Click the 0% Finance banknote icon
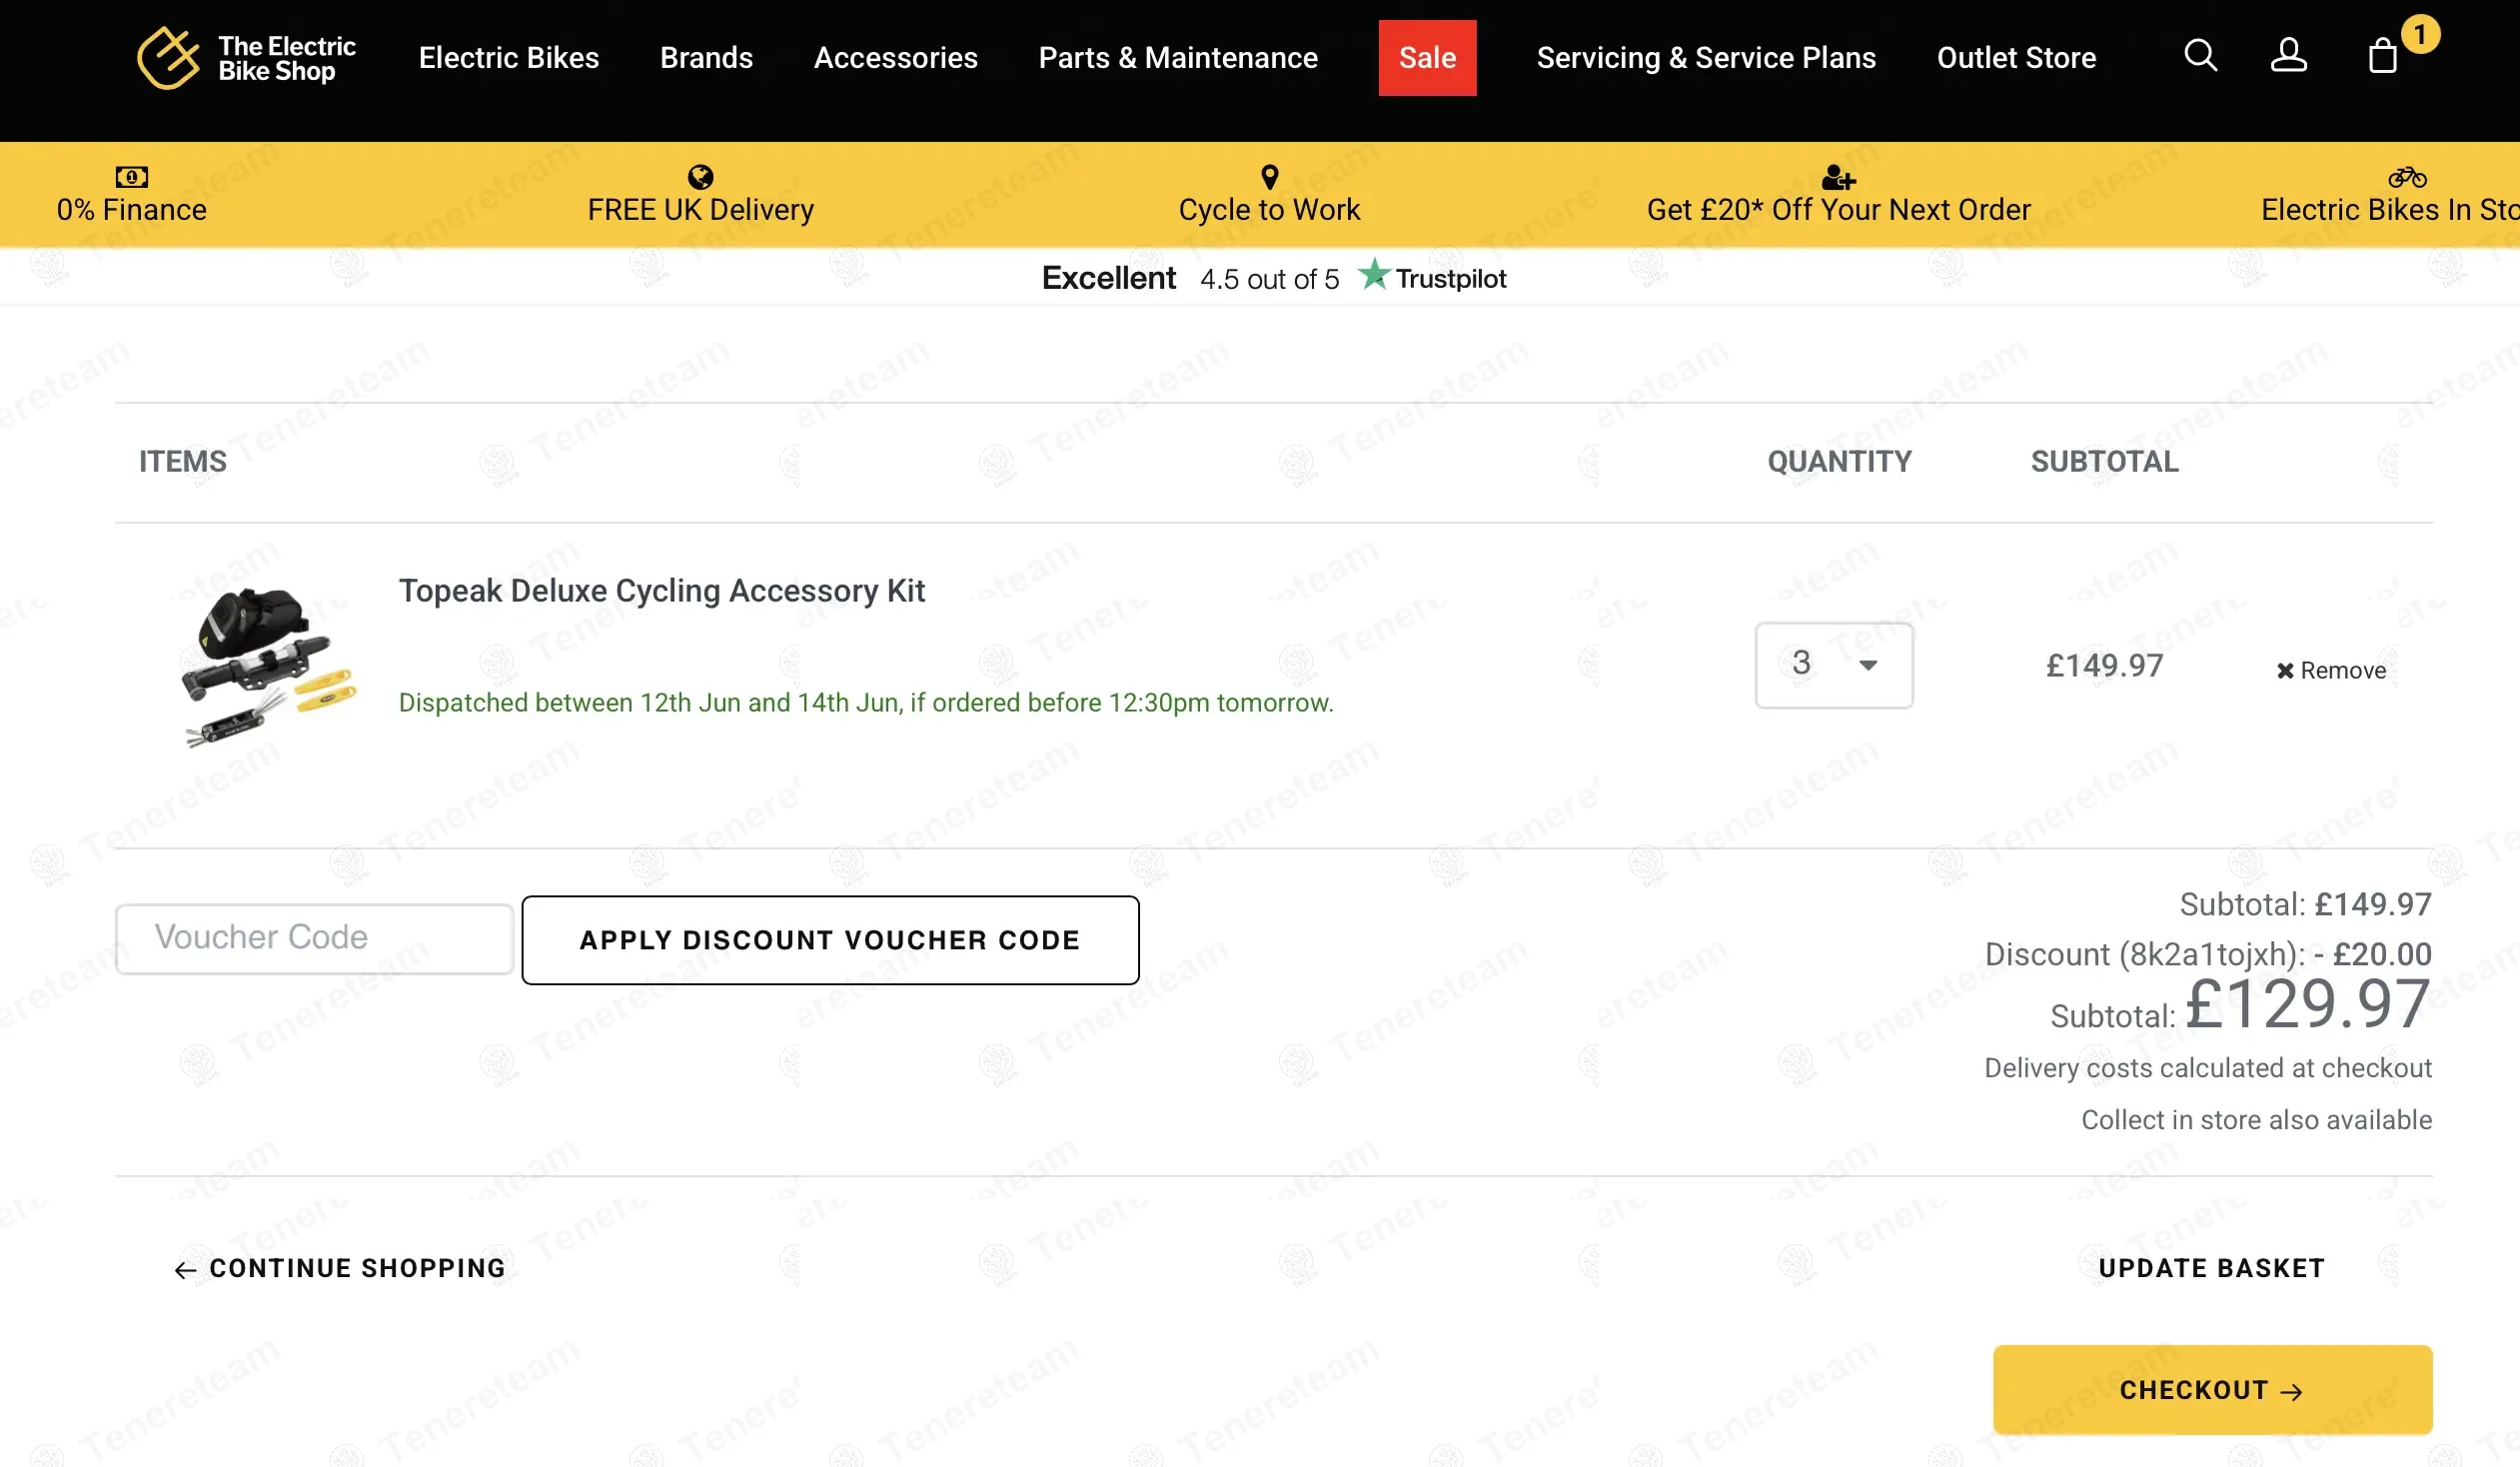The image size is (2520, 1467). 131,177
